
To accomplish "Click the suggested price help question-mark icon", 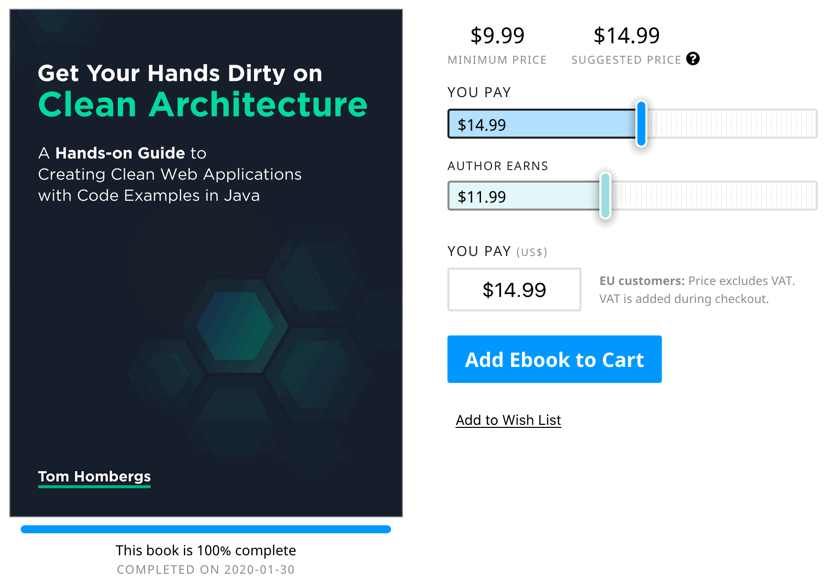I will pyautogui.click(x=693, y=59).
